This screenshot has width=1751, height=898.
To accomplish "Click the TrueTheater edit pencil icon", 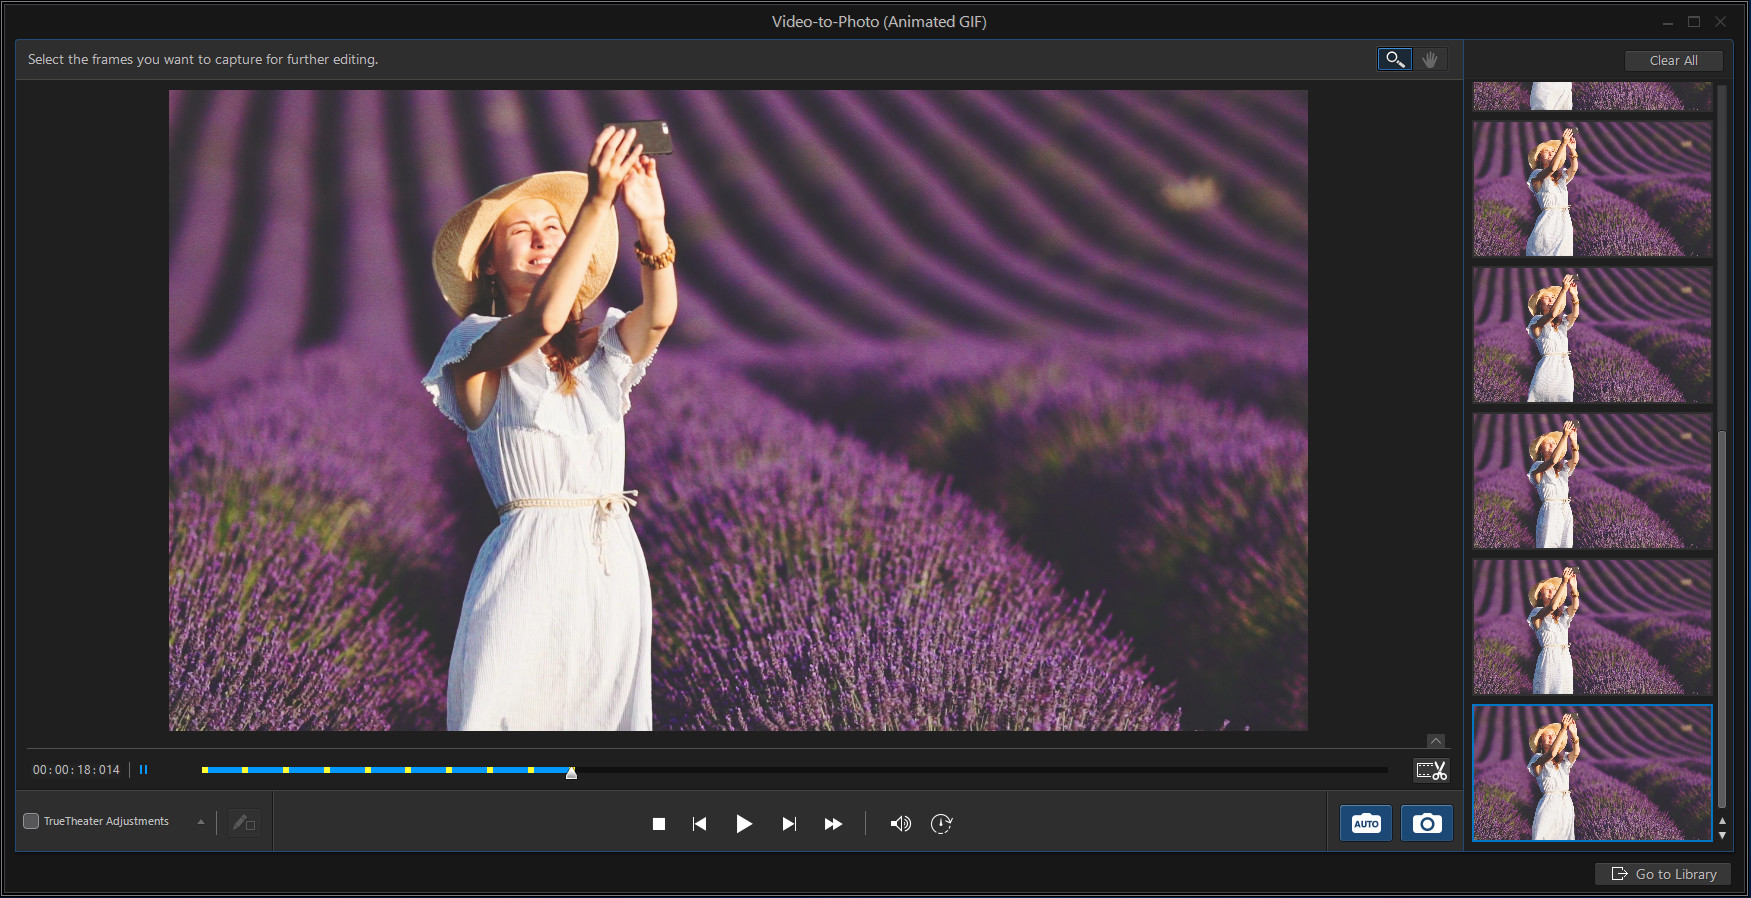I will pyautogui.click(x=244, y=822).
